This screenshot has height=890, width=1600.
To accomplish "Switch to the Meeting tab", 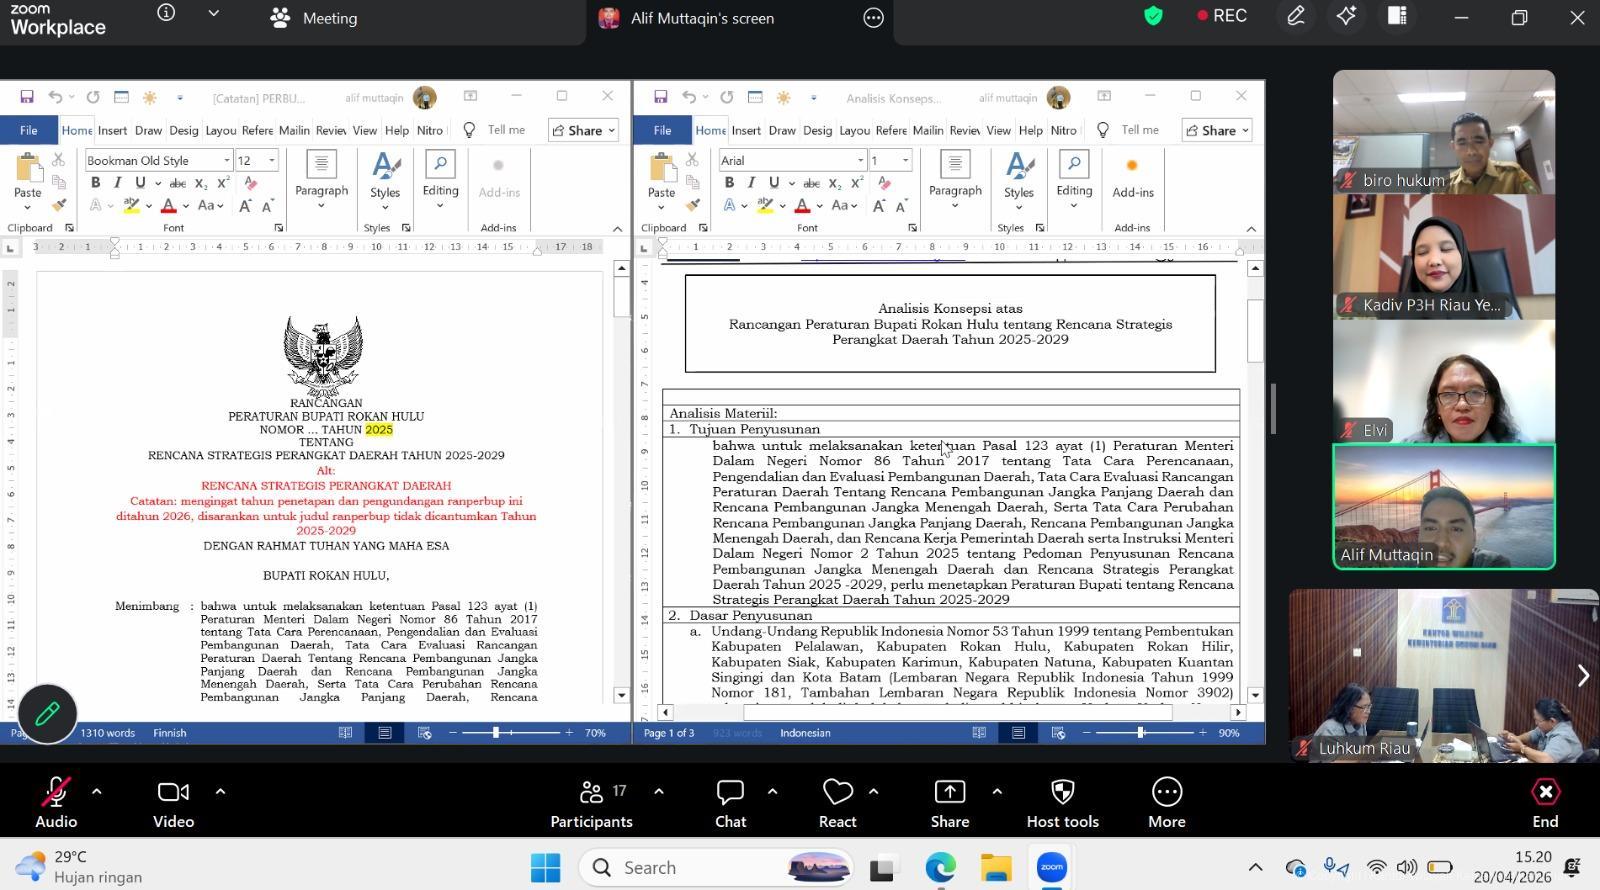I will (314, 18).
